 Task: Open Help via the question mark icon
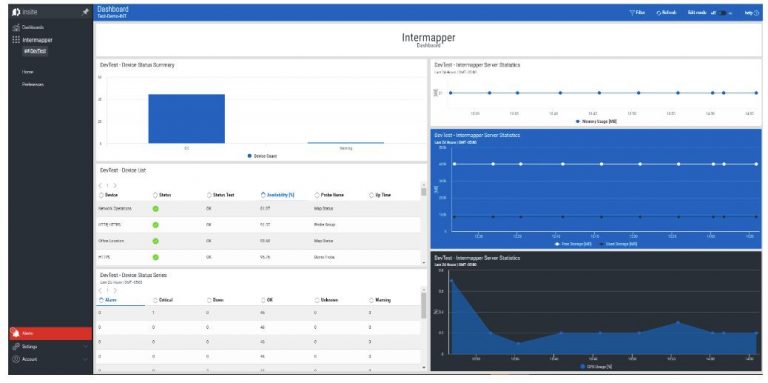point(756,13)
